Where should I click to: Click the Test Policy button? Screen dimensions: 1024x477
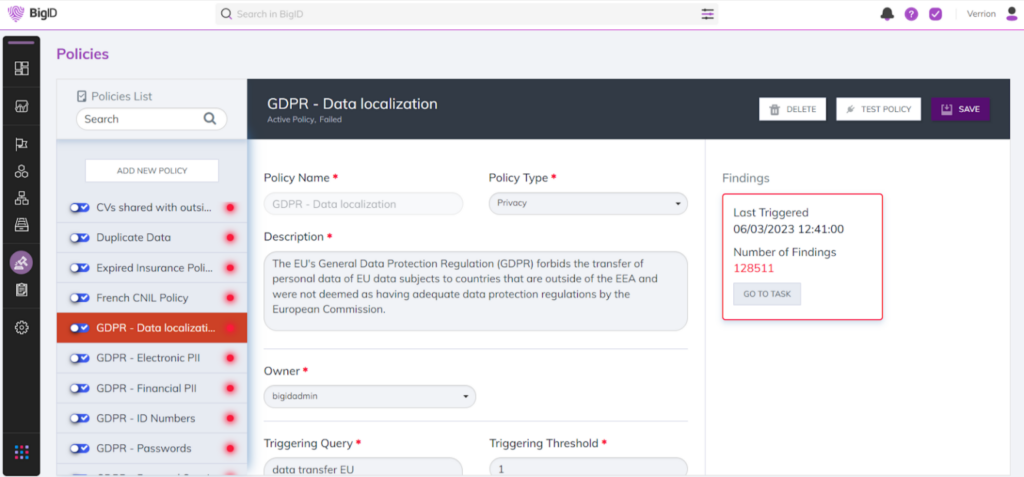[x=879, y=109]
